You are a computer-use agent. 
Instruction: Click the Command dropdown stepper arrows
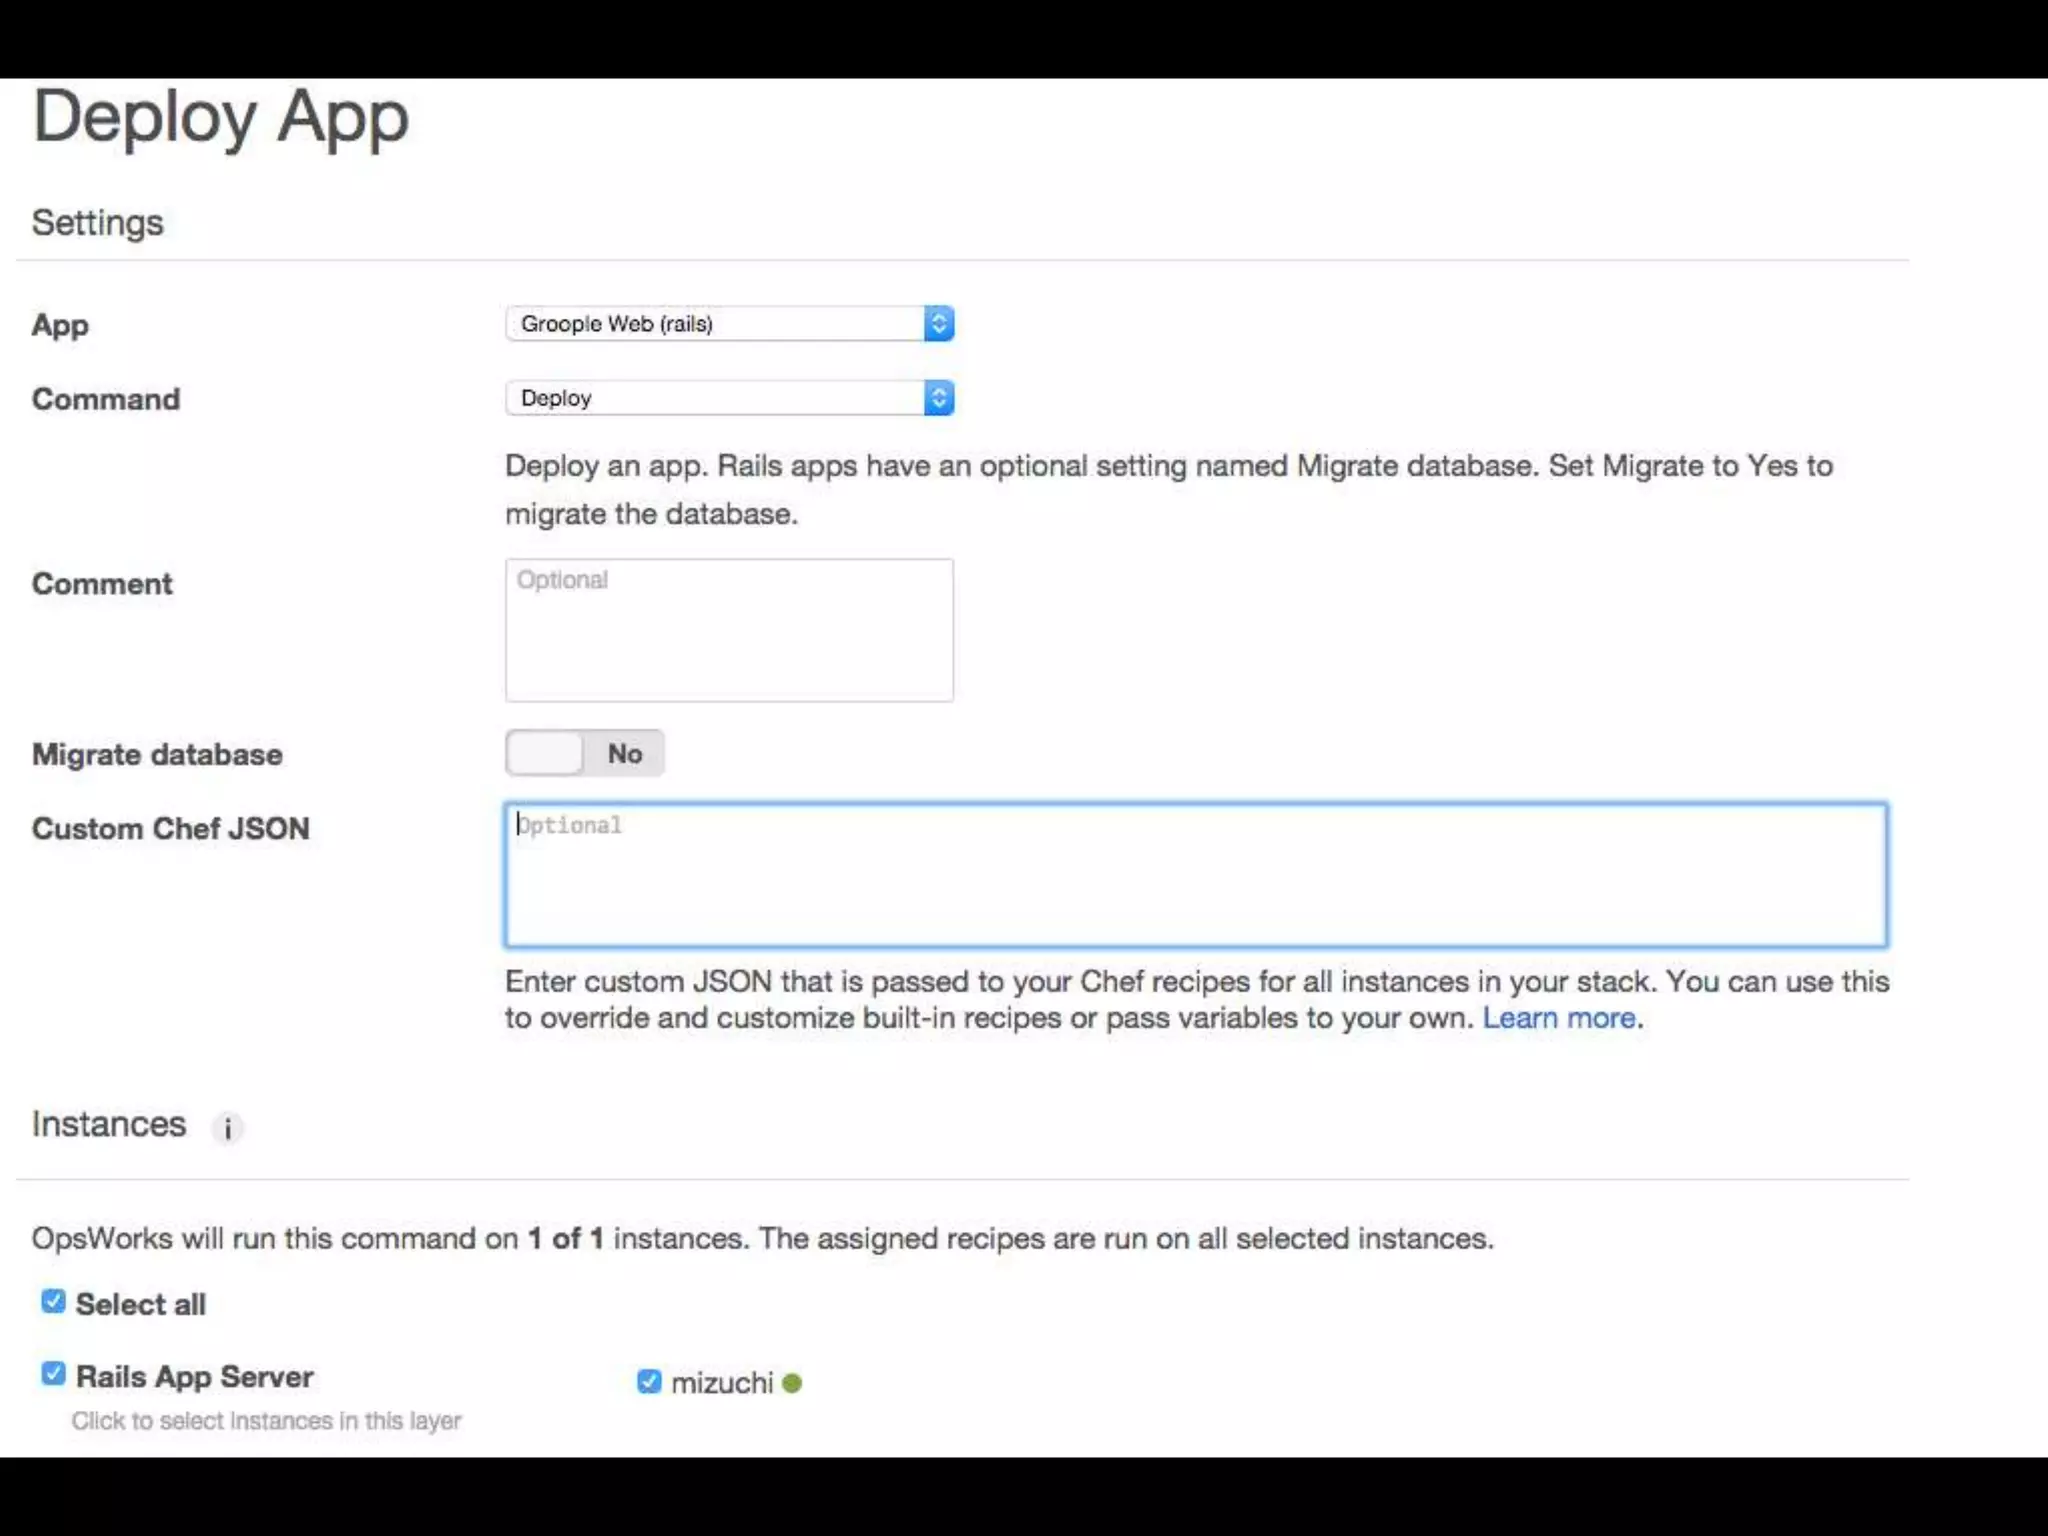point(938,398)
